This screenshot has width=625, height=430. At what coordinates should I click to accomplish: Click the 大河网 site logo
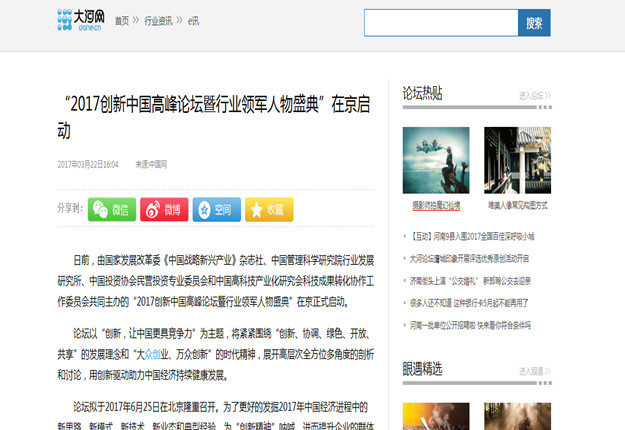(81, 20)
